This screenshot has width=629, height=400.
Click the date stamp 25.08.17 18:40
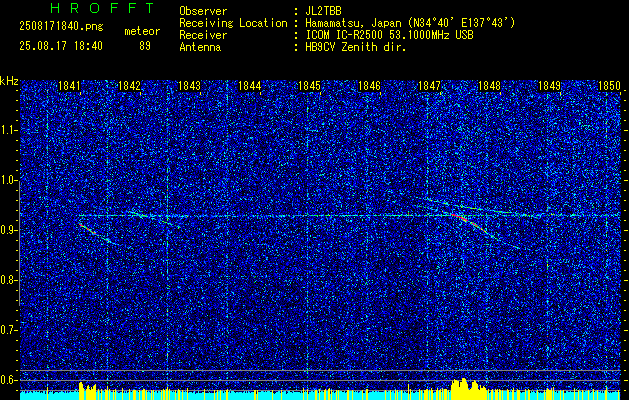click(61, 46)
